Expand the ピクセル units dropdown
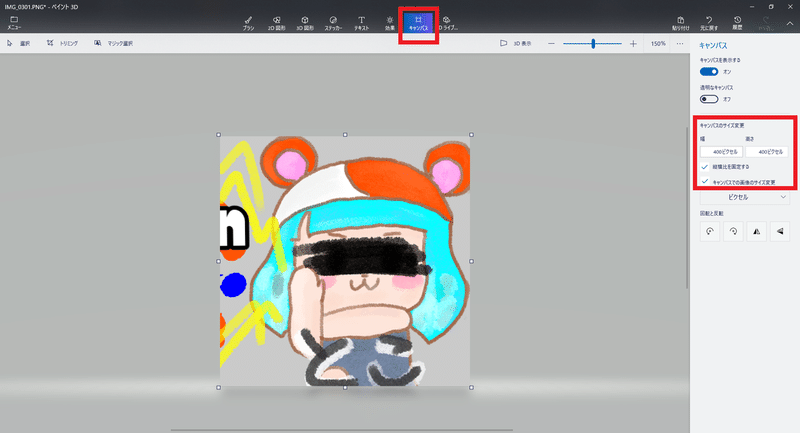The image size is (800, 433). (744, 197)
